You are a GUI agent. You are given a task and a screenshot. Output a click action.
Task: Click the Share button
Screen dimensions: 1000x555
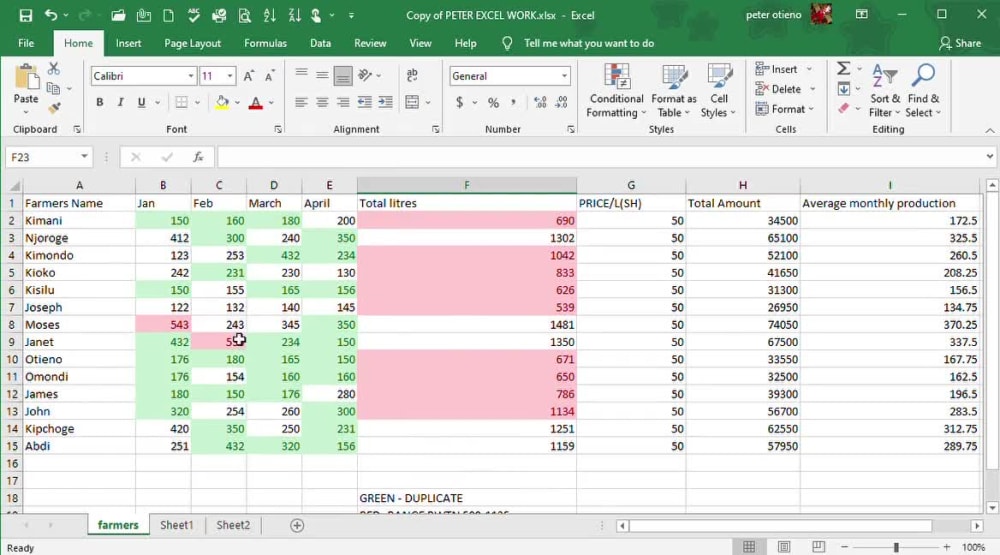pyautogui.click(x=960, y=43)
